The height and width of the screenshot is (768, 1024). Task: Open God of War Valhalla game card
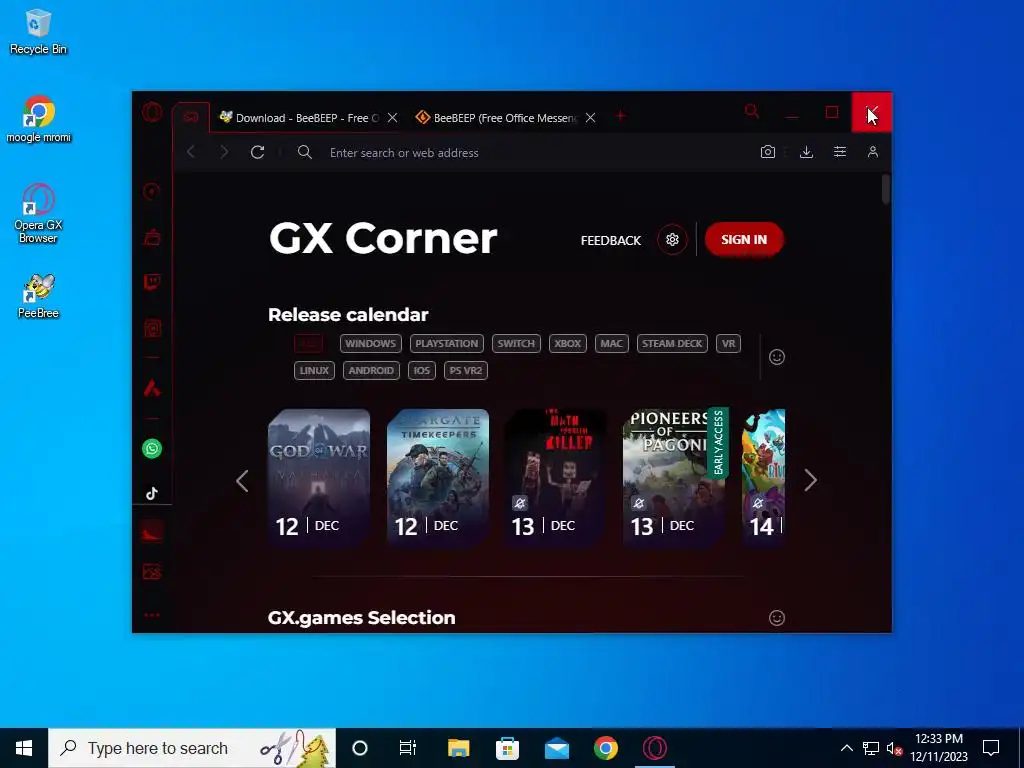tap(319, 478)
